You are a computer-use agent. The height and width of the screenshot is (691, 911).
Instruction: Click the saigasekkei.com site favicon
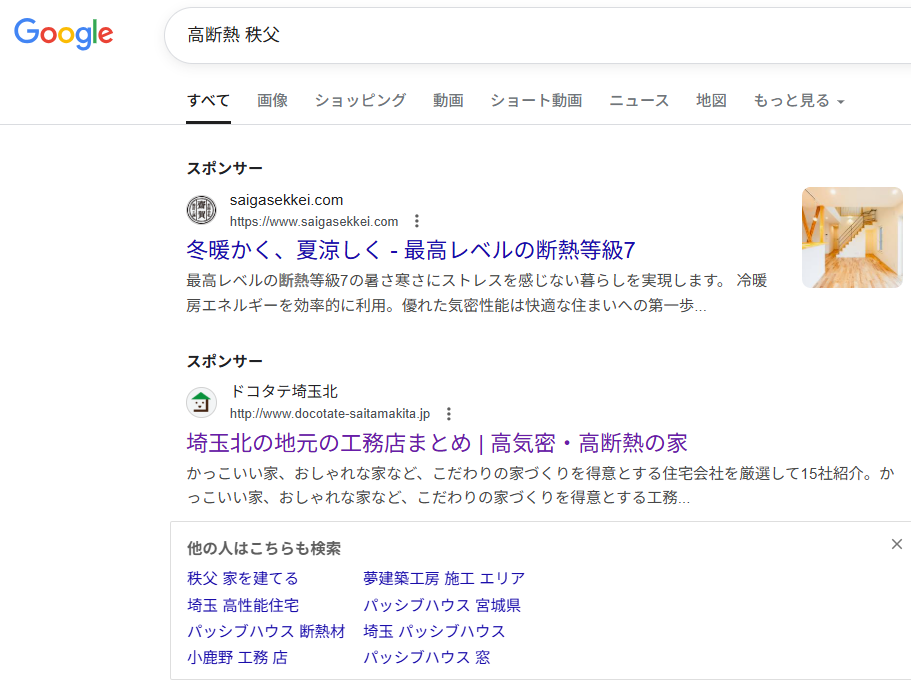click(201, 210)
